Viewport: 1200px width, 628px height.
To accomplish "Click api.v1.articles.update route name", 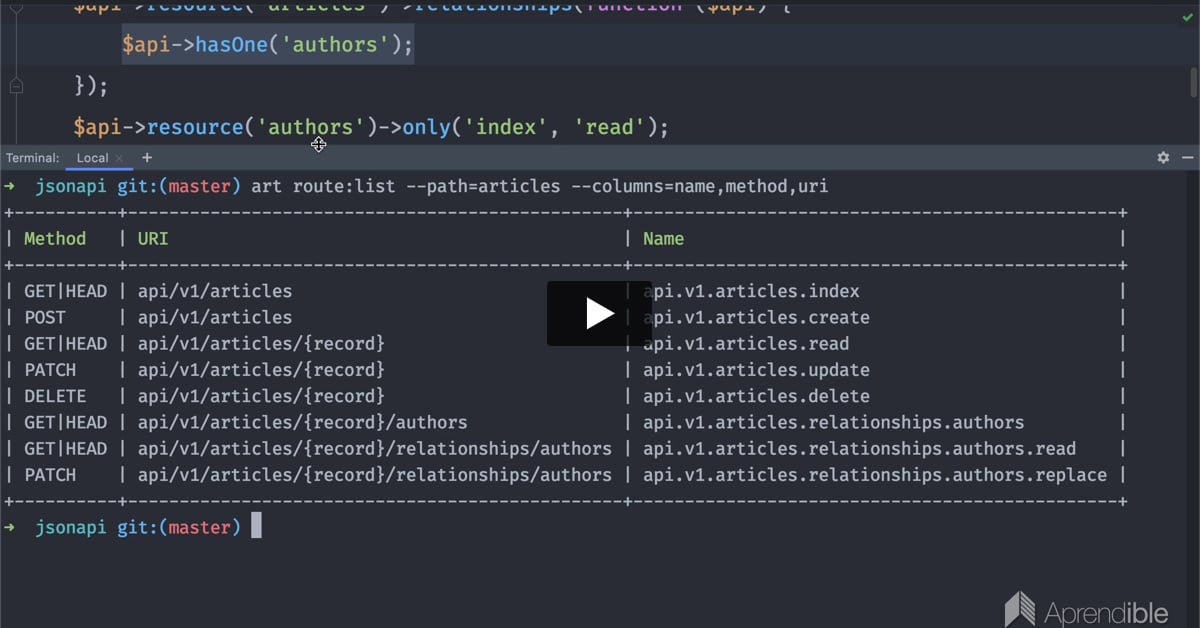I will tap(756, 370).
